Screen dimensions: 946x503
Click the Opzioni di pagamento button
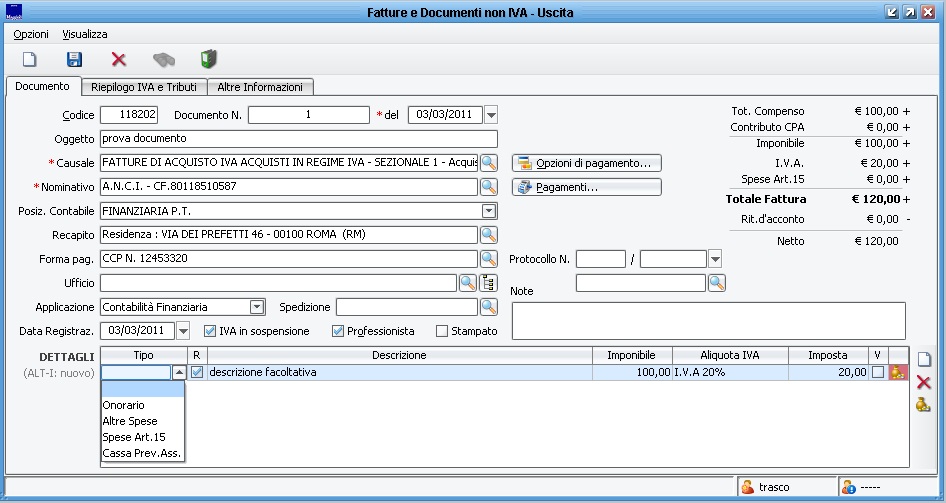pos(587,163)
